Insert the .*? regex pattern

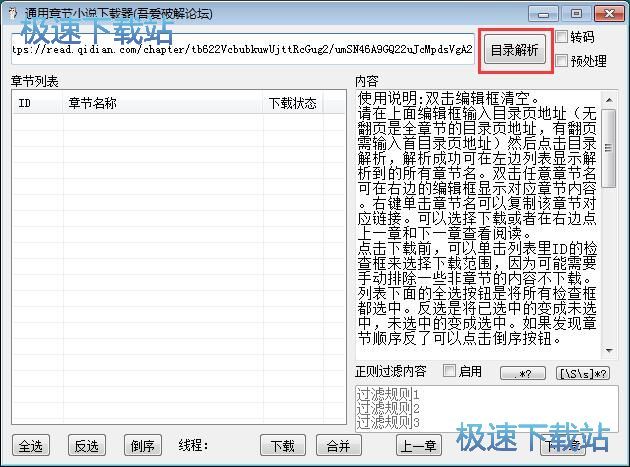click(x=523, y=373)
